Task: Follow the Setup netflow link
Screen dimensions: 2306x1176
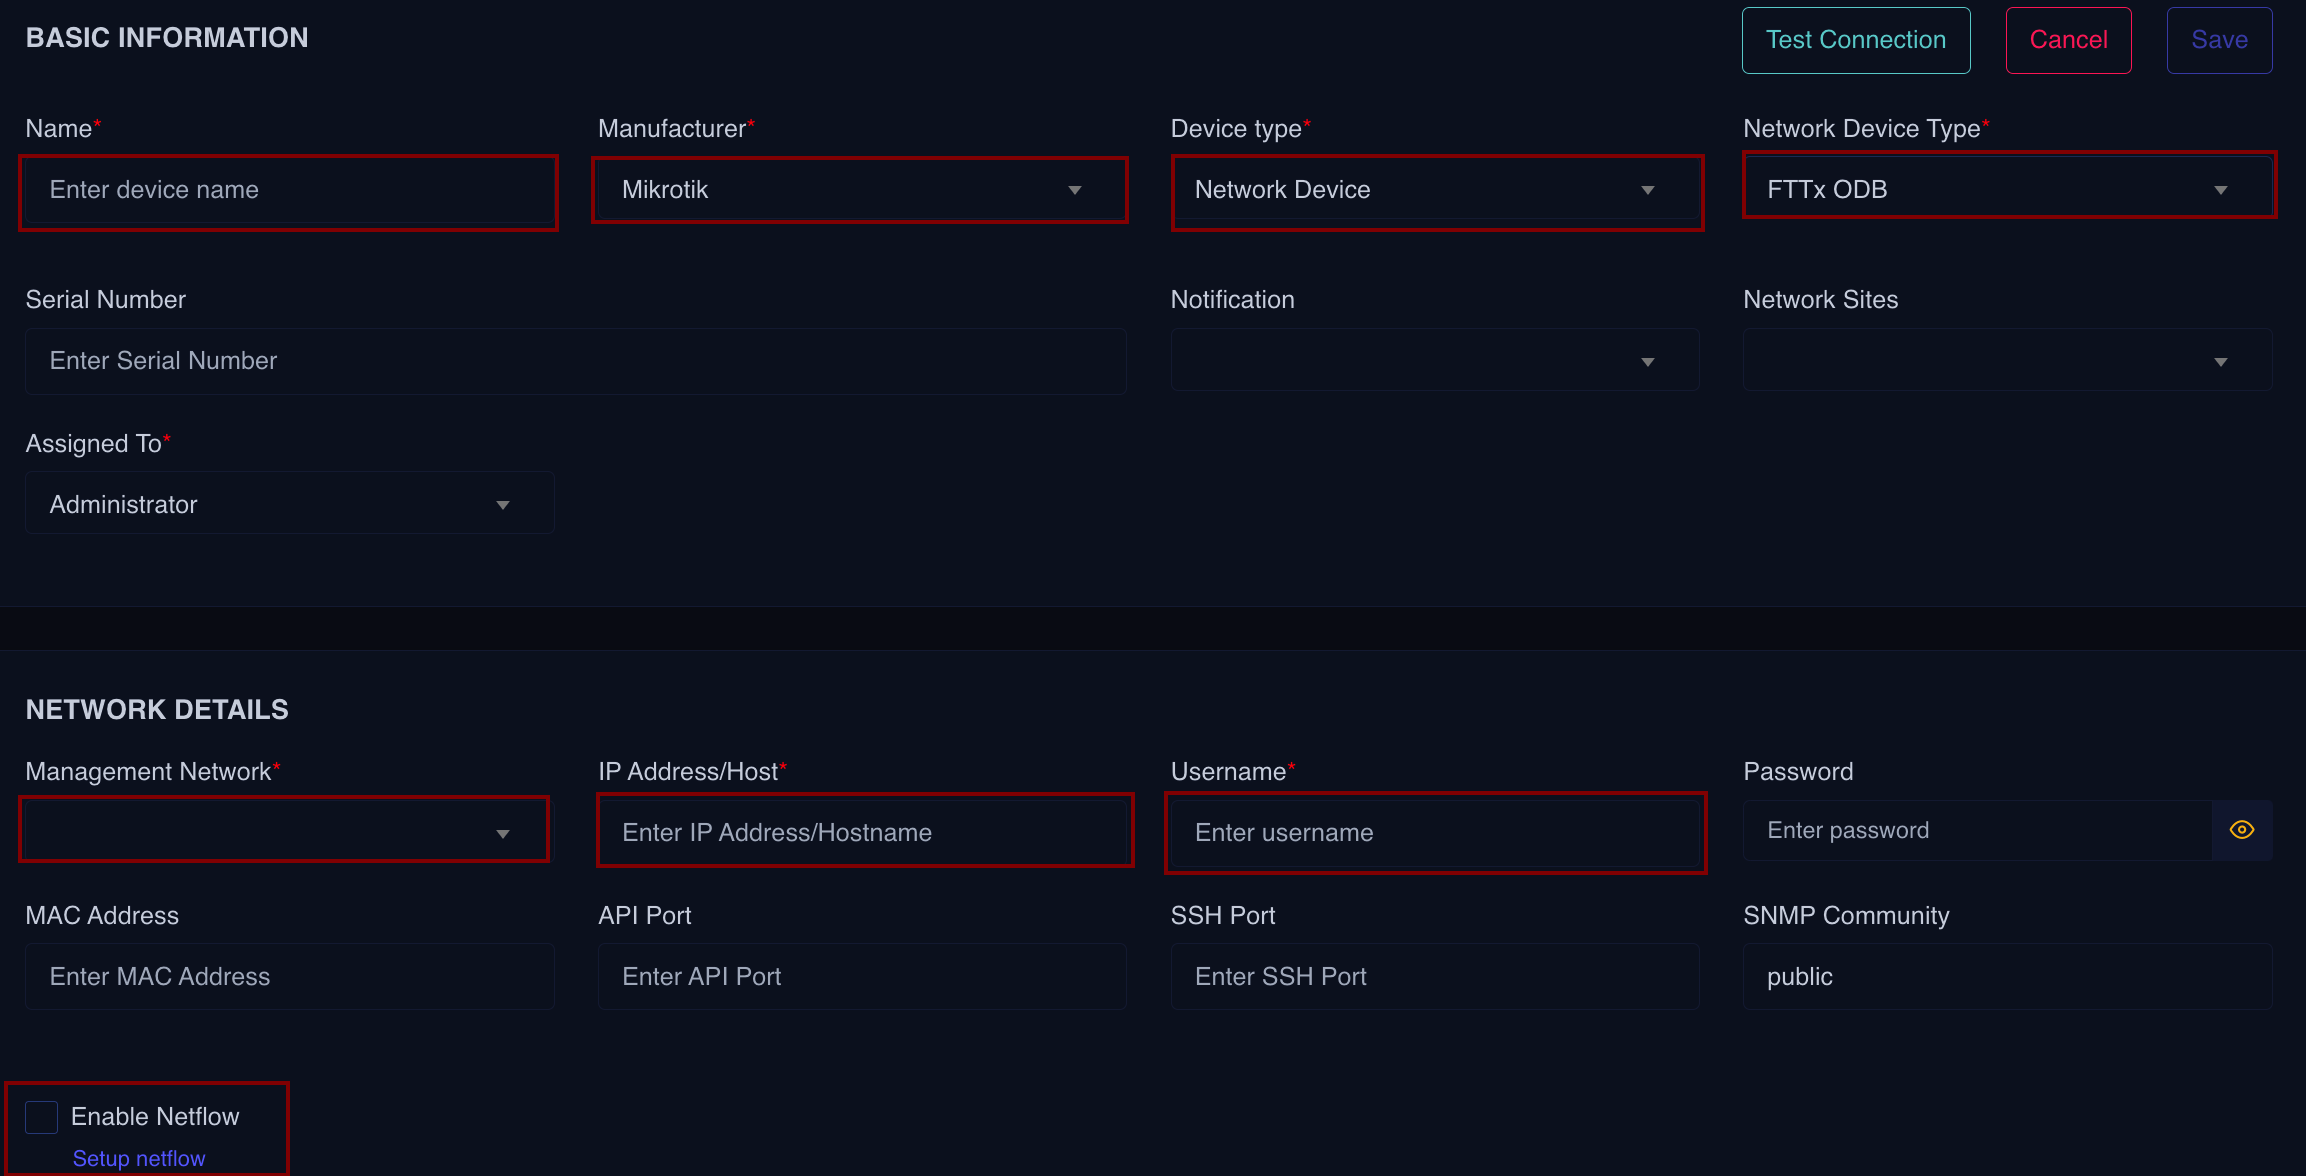Action: [x=139, y=1158]
